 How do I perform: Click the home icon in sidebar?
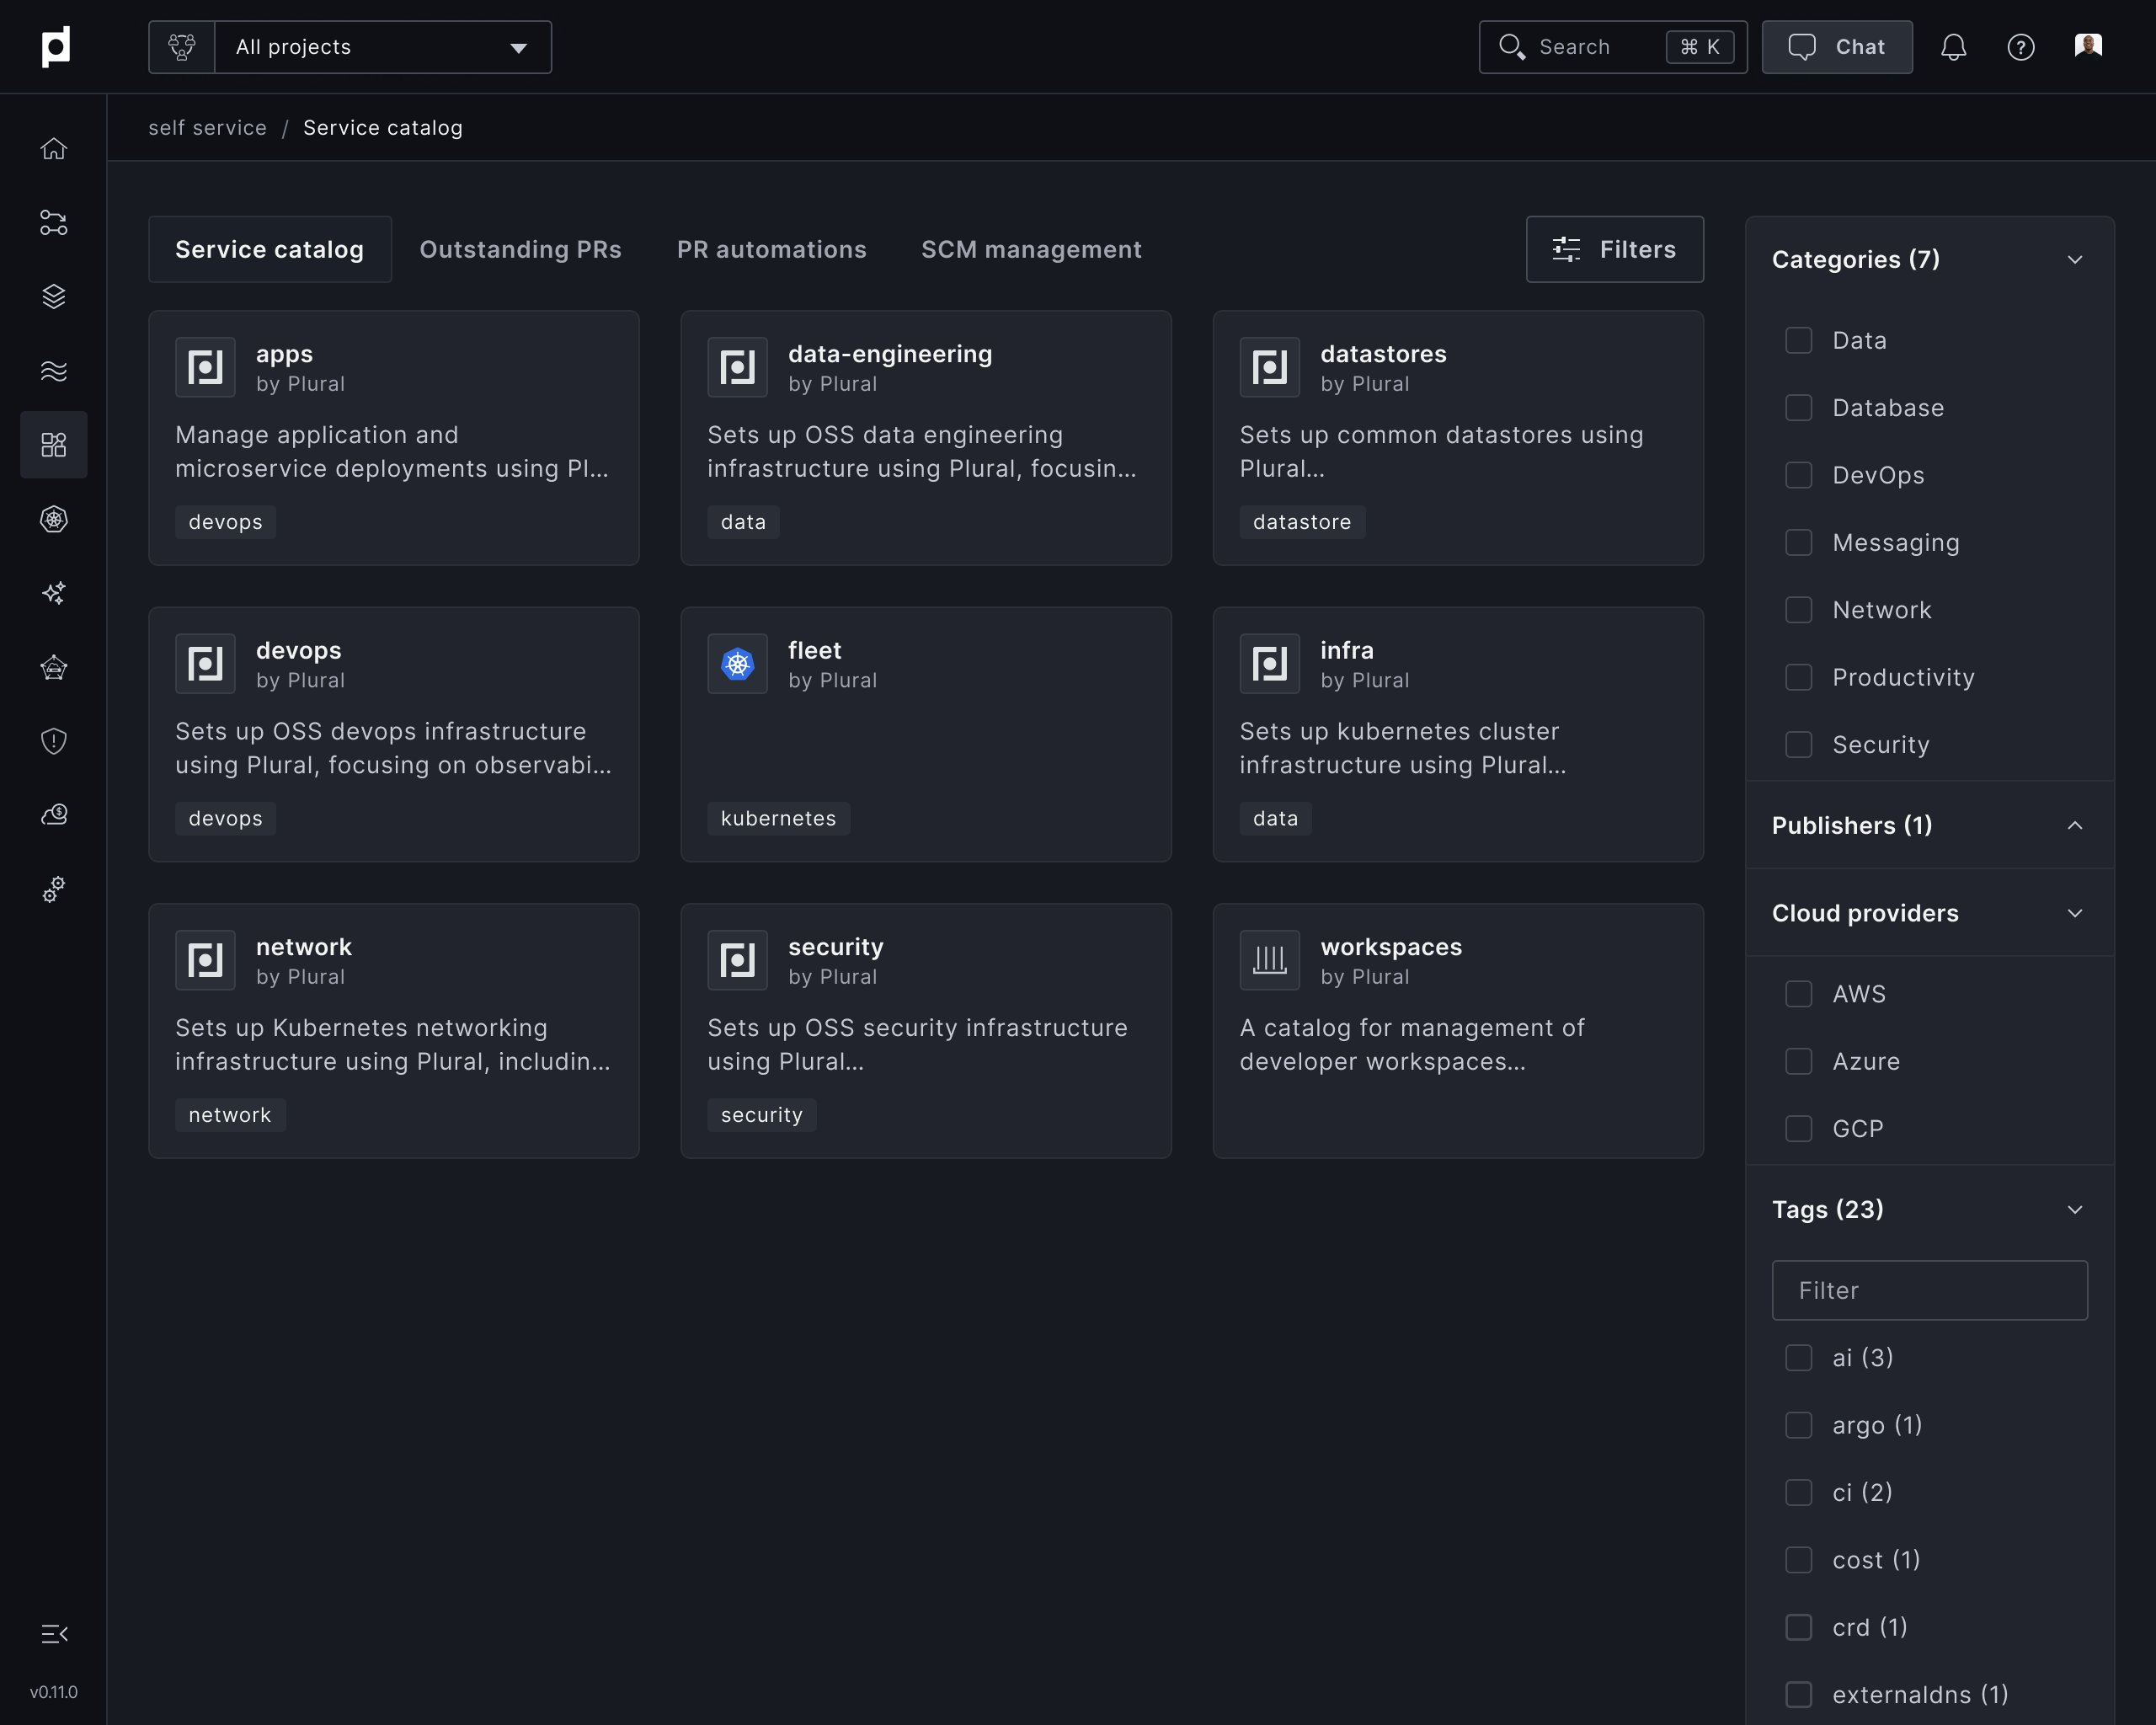tap(54, 149)
